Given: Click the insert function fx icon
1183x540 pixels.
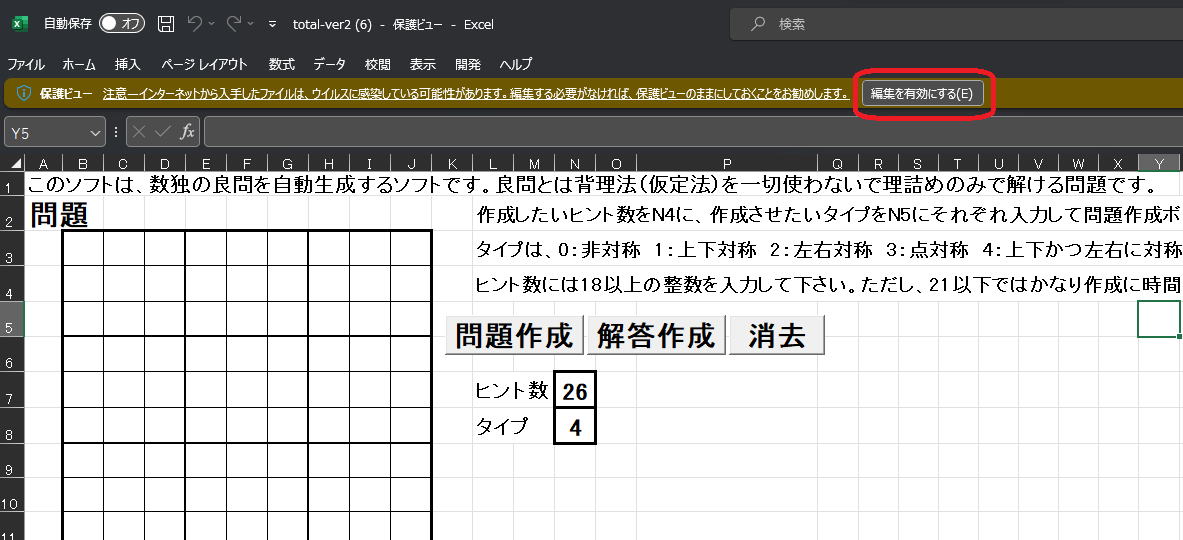Looking at the screenshot, I should [x=187, y=133].
